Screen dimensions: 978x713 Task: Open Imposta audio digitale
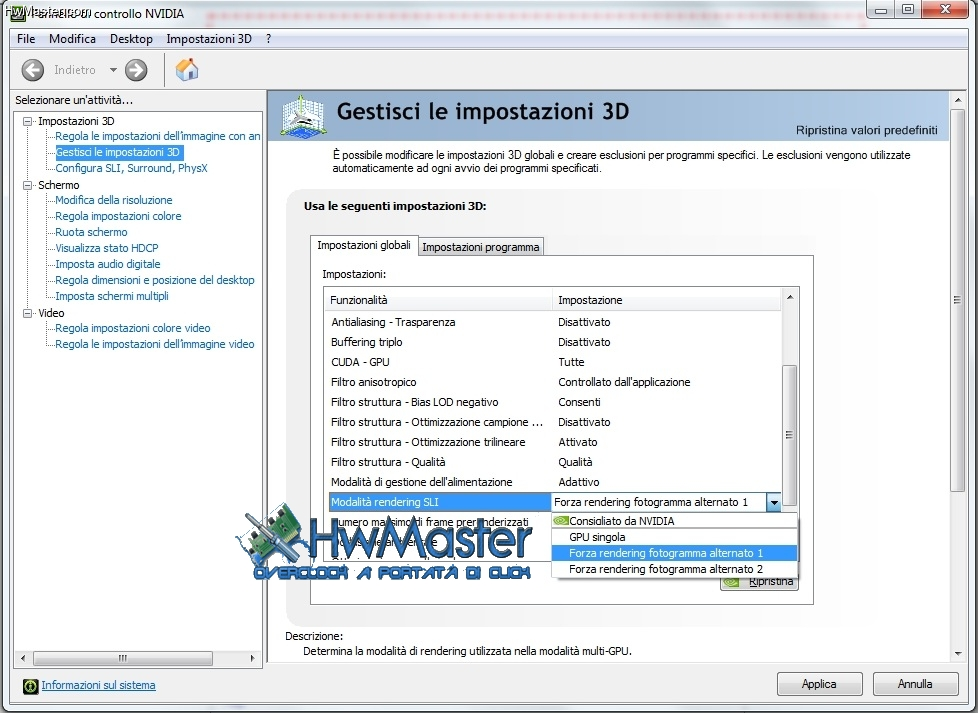point(107,264)
